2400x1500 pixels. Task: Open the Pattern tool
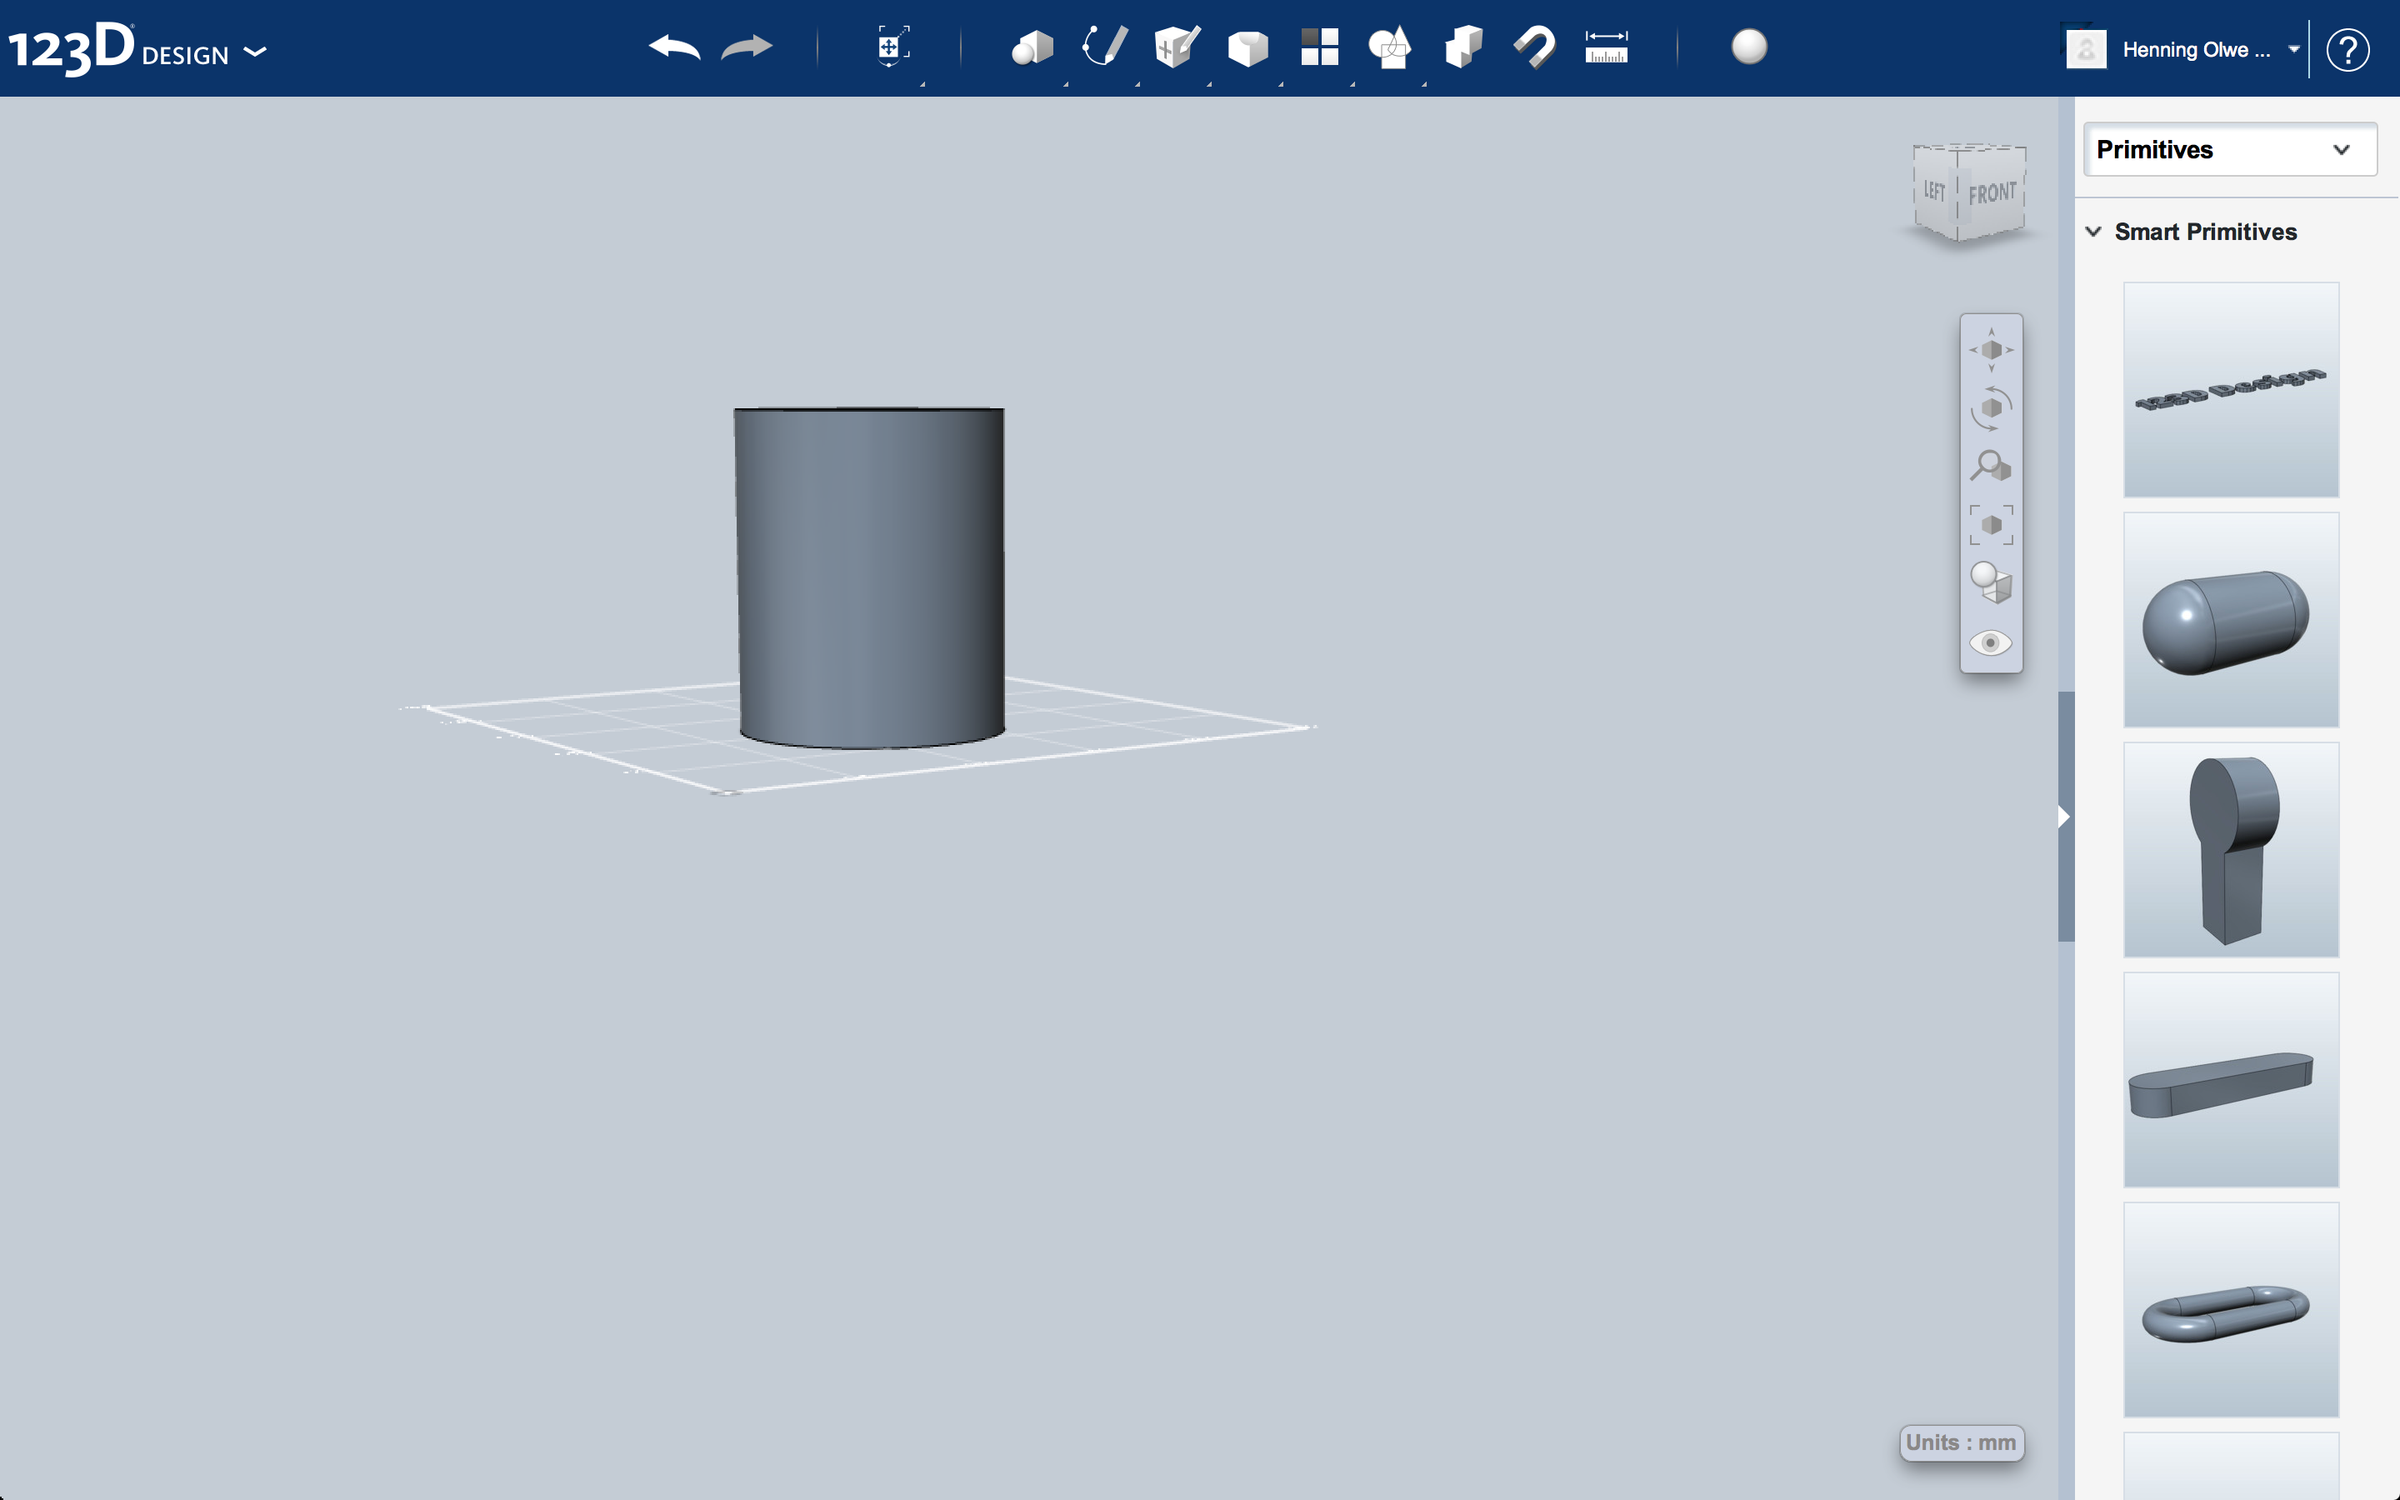pos(1320,47)
